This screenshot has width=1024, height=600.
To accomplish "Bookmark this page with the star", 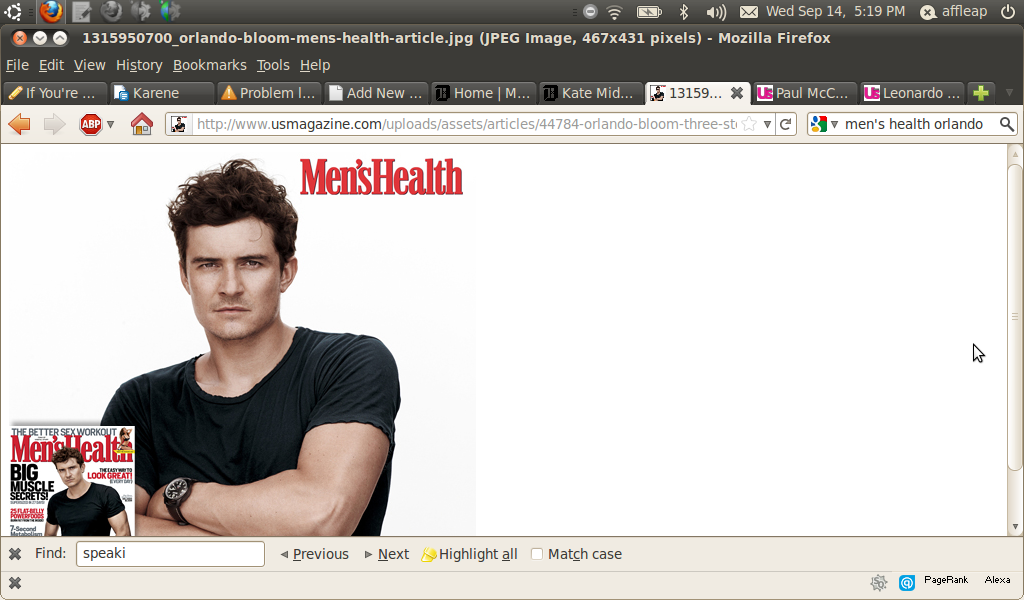I will 749,124.
